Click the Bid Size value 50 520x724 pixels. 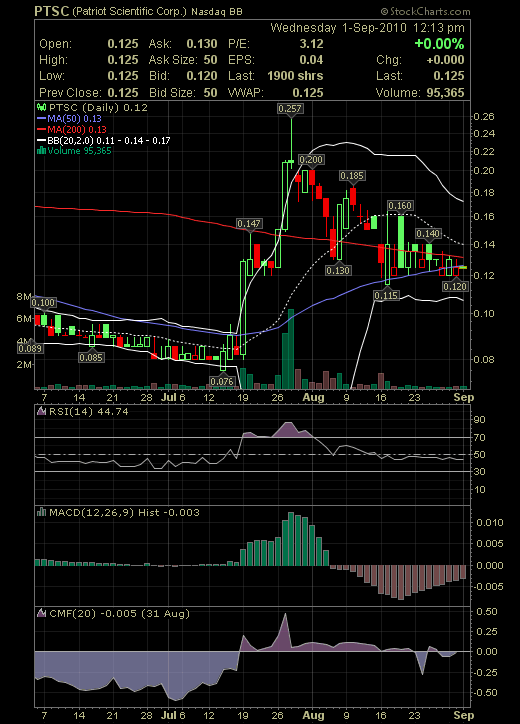pos(211,93)
